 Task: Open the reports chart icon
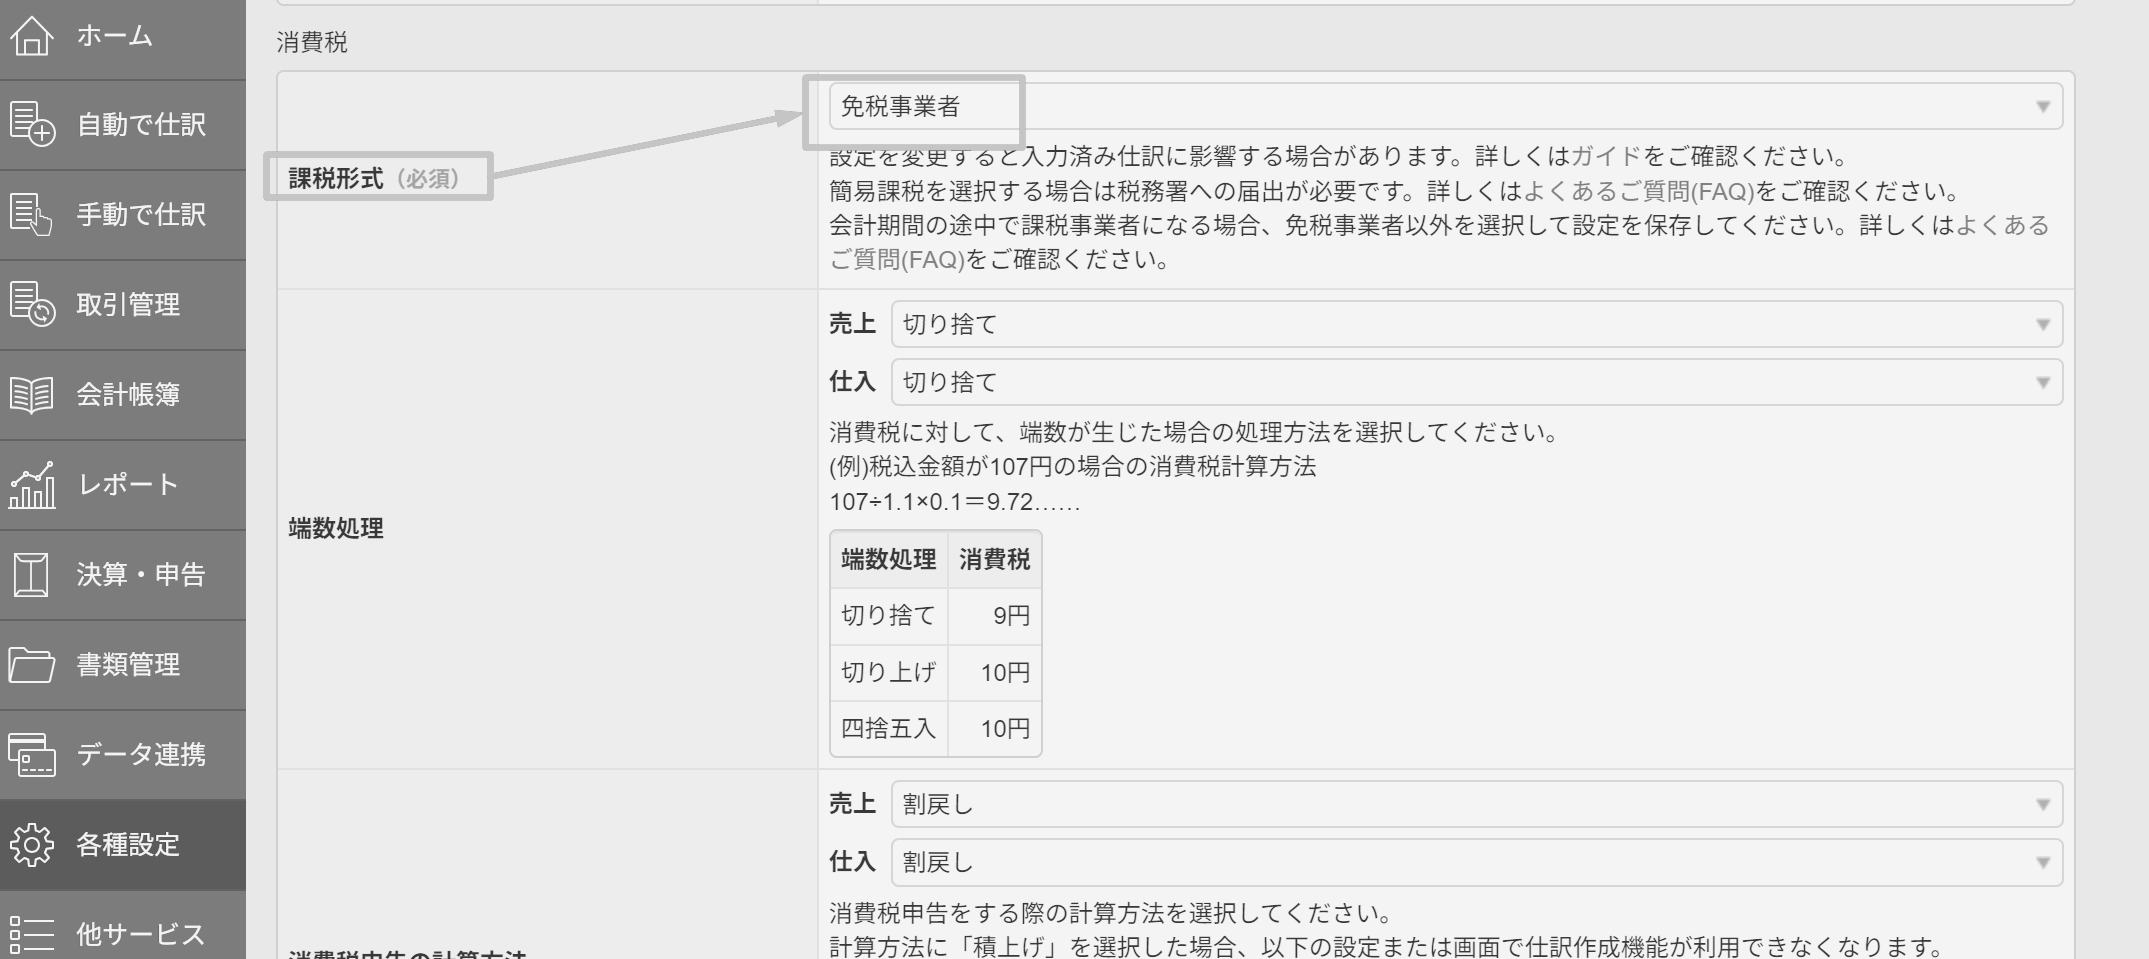tap(31, 485)
